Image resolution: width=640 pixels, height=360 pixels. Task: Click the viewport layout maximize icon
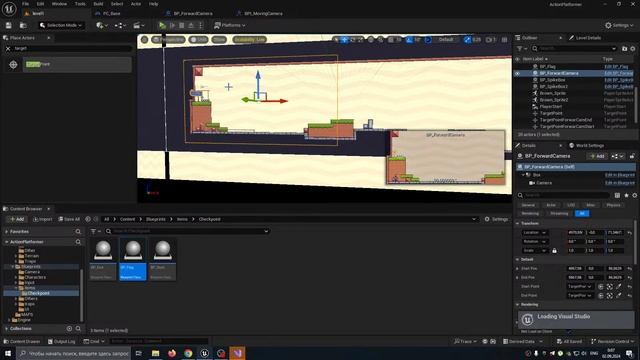pos(504,40)
